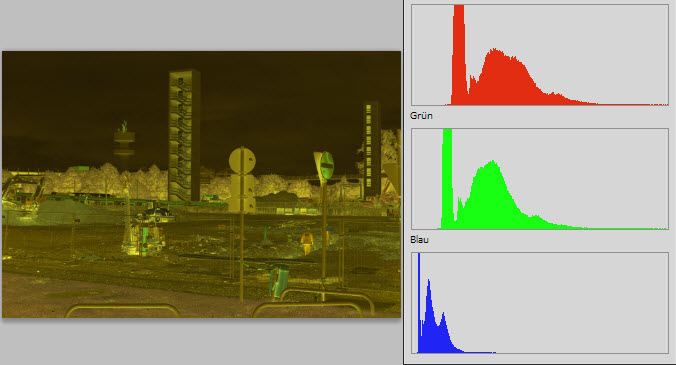Click the red channel histogram graph
Screen dimensions: 676x365
point(540,55)
